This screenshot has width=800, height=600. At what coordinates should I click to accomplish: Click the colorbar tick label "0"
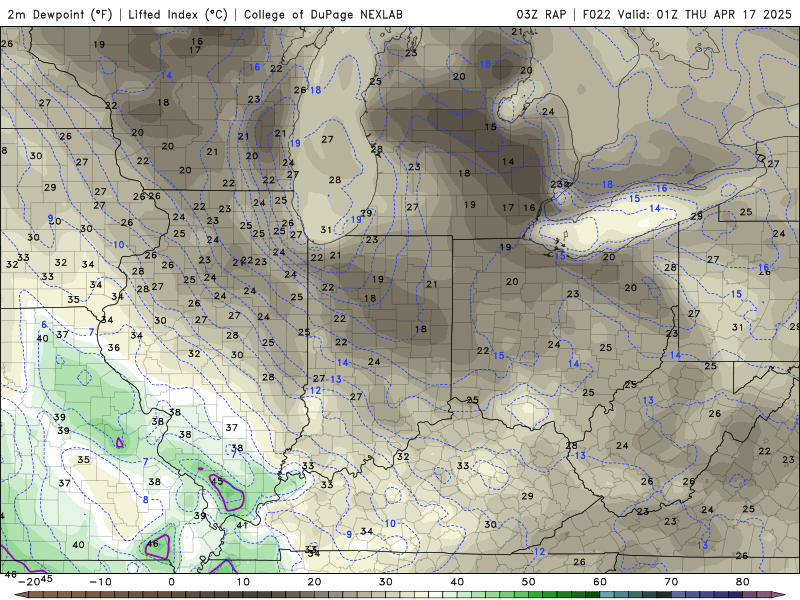pos(171,582)
